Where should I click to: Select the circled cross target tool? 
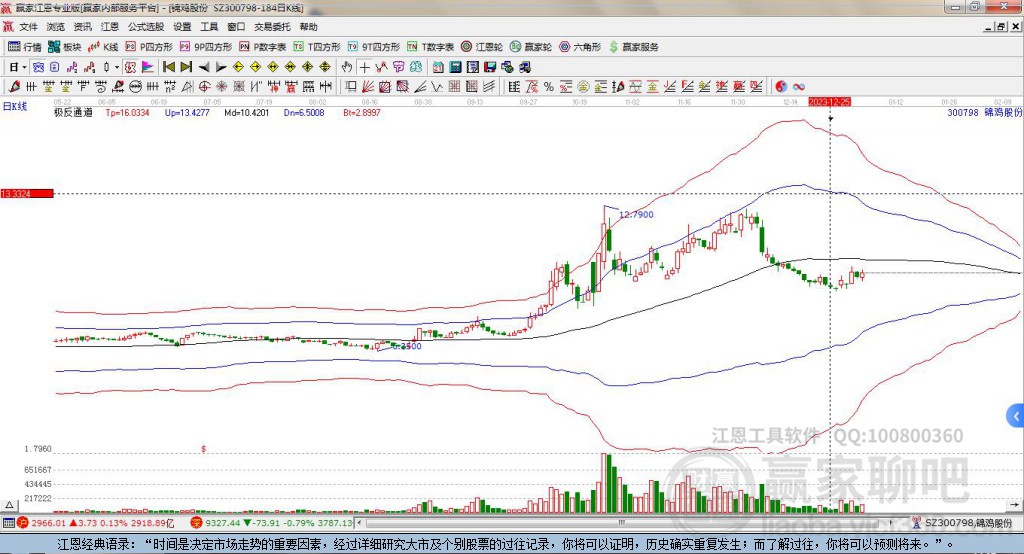(204, 86)
